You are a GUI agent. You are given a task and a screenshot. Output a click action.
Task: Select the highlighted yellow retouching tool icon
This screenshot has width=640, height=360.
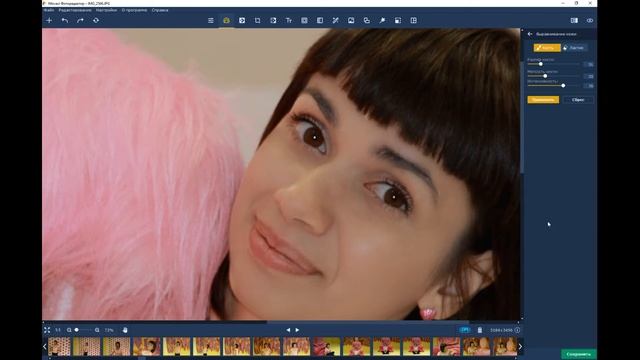click(x=227, y=20)
